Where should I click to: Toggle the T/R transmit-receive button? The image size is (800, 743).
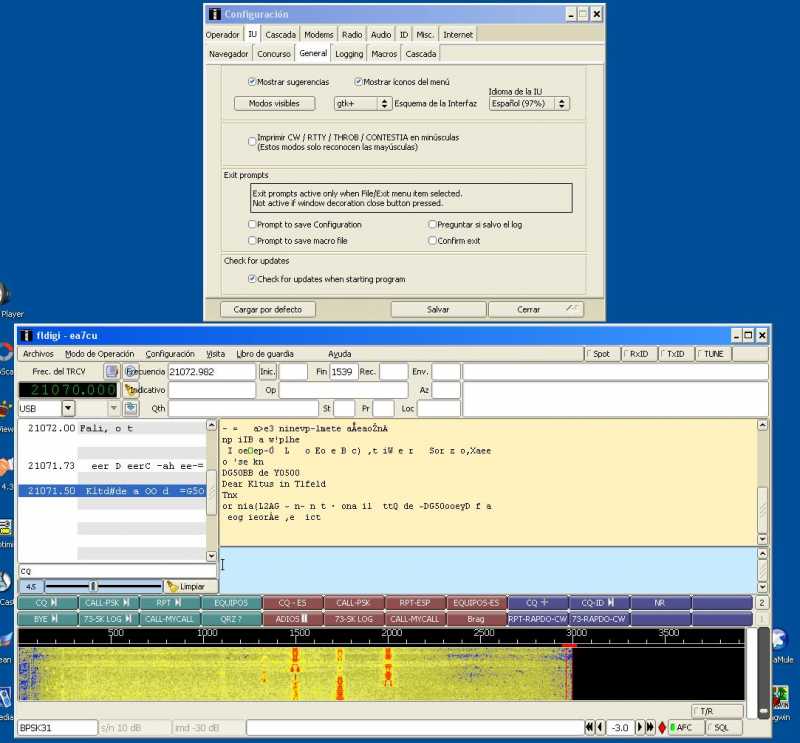point(717,711)
